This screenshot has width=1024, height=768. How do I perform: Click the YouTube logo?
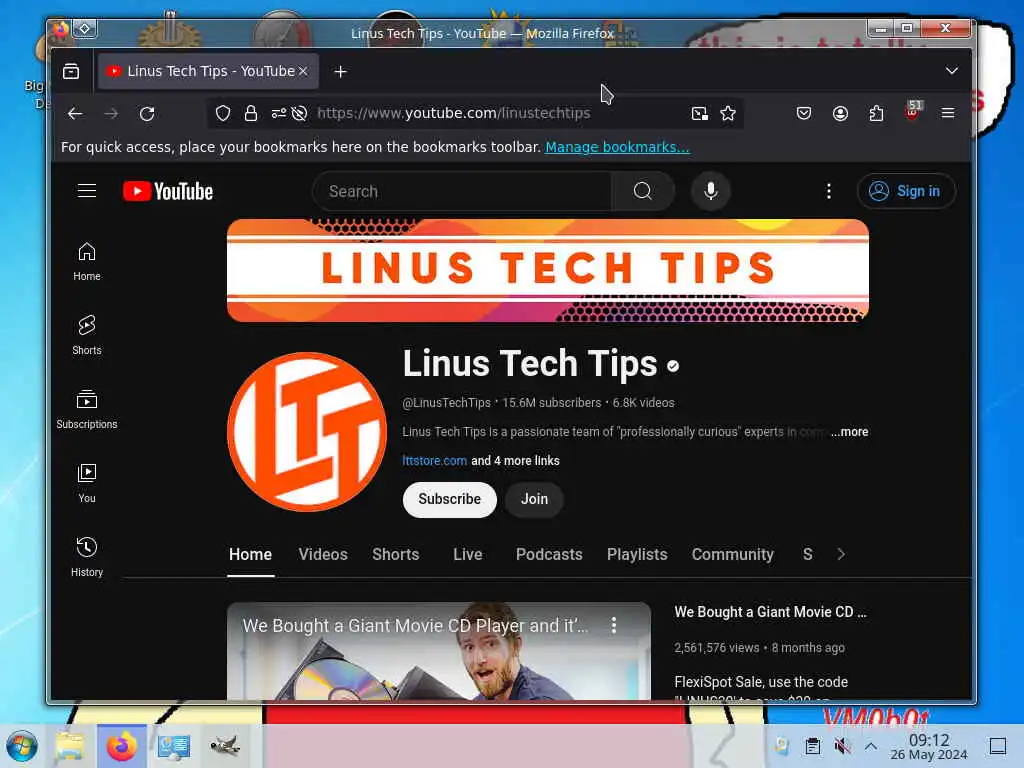[x=168, y=191]
